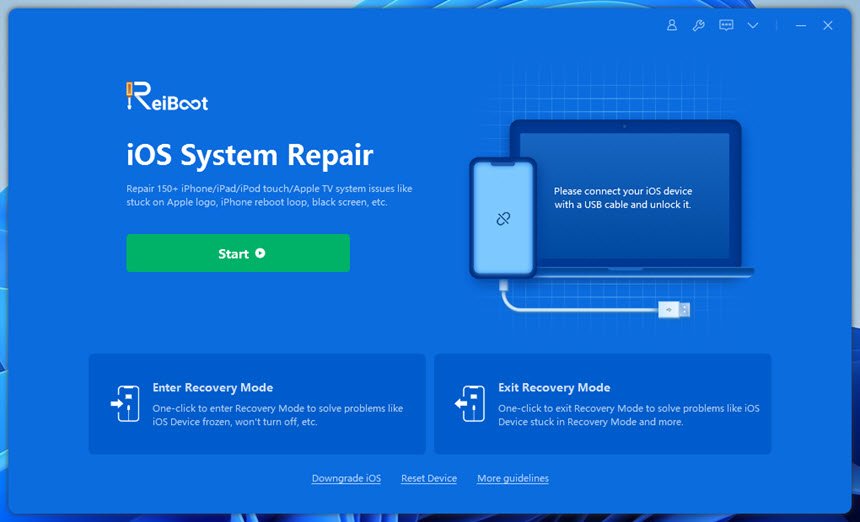Minimize the ReiBoot window
860x522 pixels.
pos(801,26)
